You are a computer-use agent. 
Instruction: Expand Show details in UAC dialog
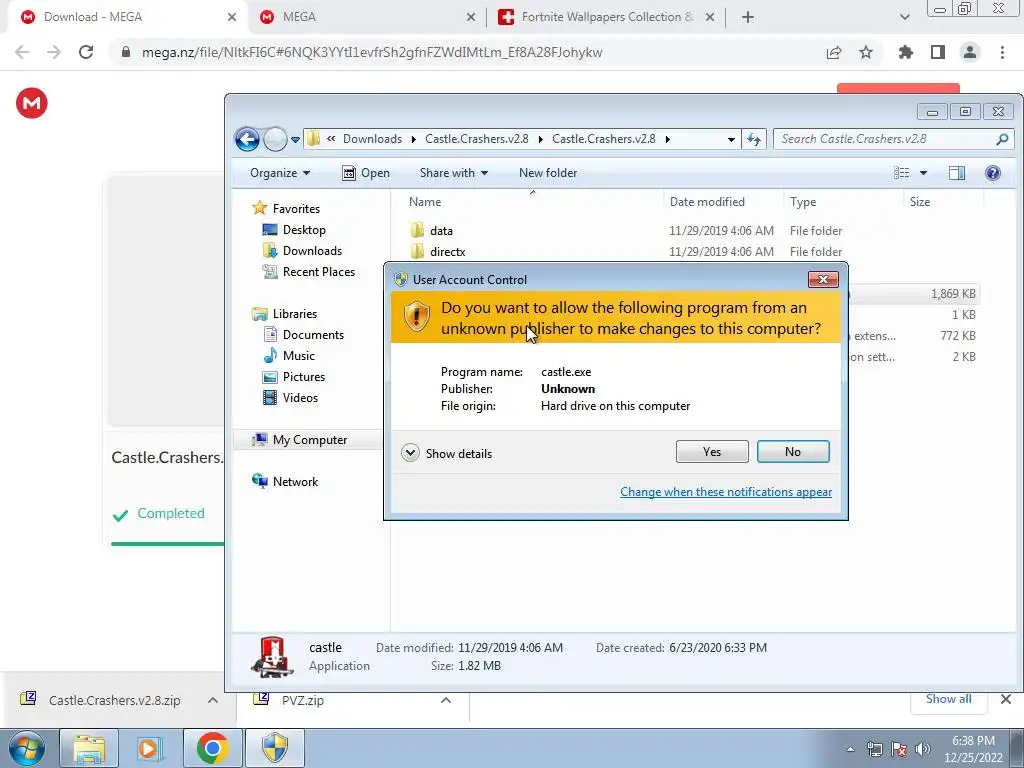pyautogui.click(x=447, y=453)
